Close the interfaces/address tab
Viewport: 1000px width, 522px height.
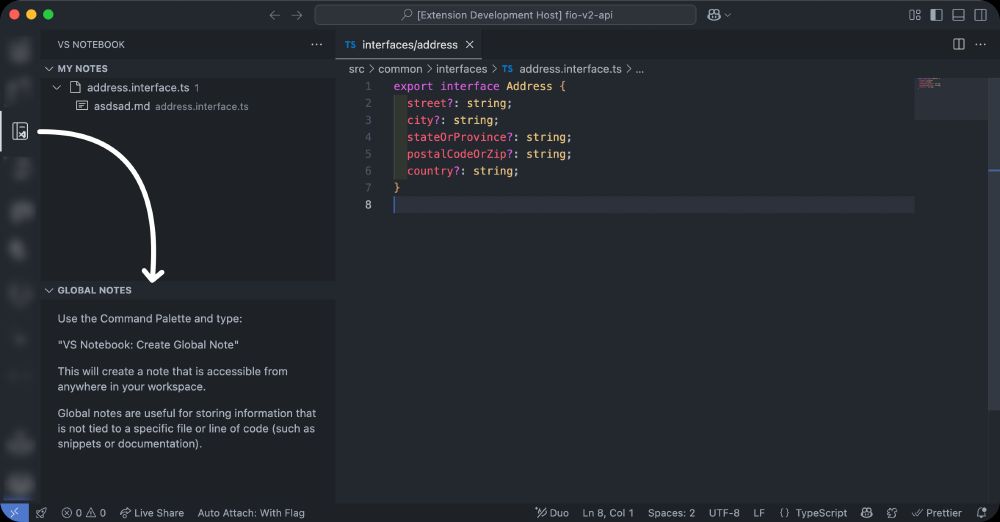(469, 45)
